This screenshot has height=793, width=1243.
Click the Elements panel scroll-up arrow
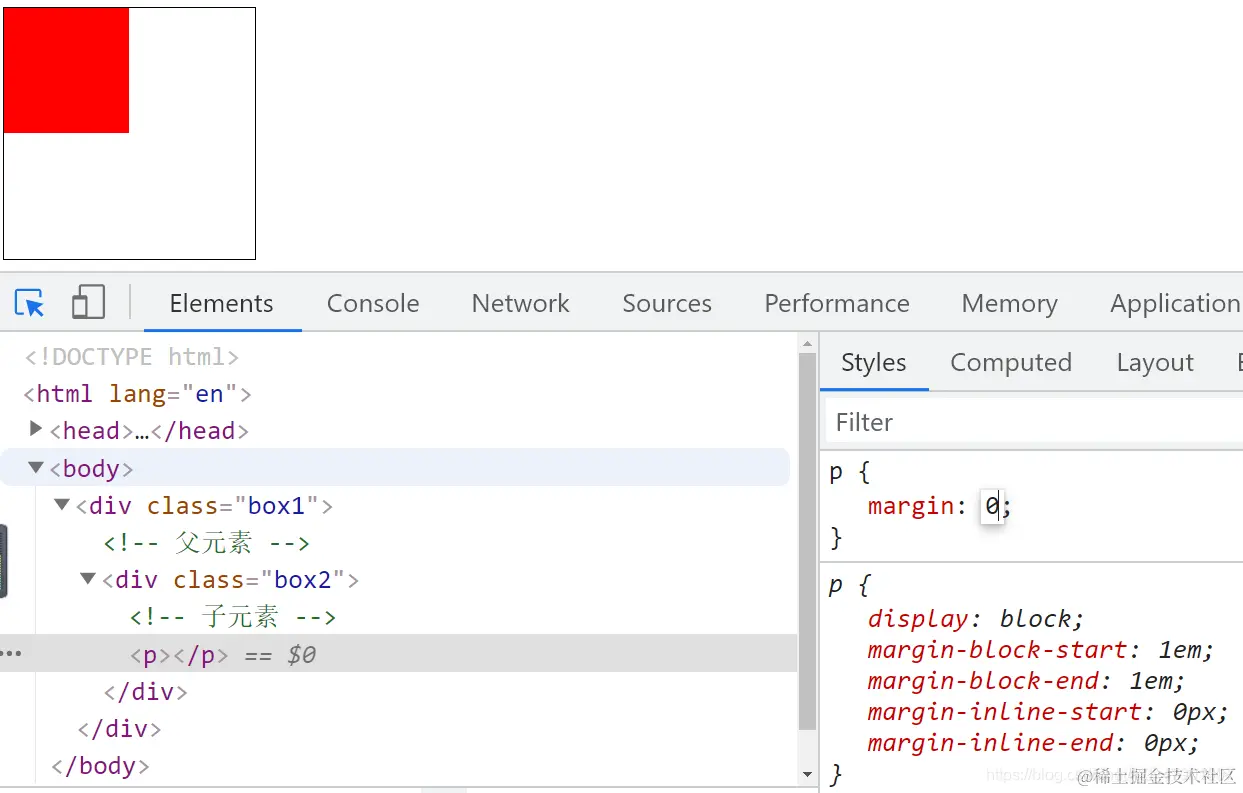(808, 344)
